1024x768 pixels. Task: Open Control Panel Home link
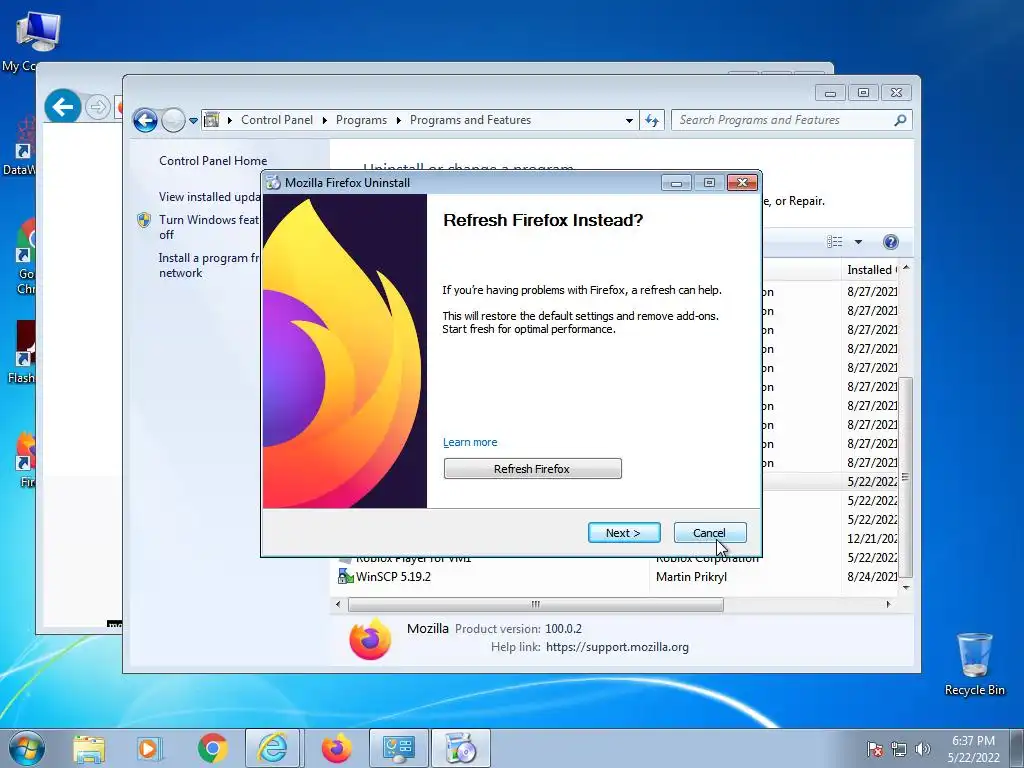click(213, 161)
